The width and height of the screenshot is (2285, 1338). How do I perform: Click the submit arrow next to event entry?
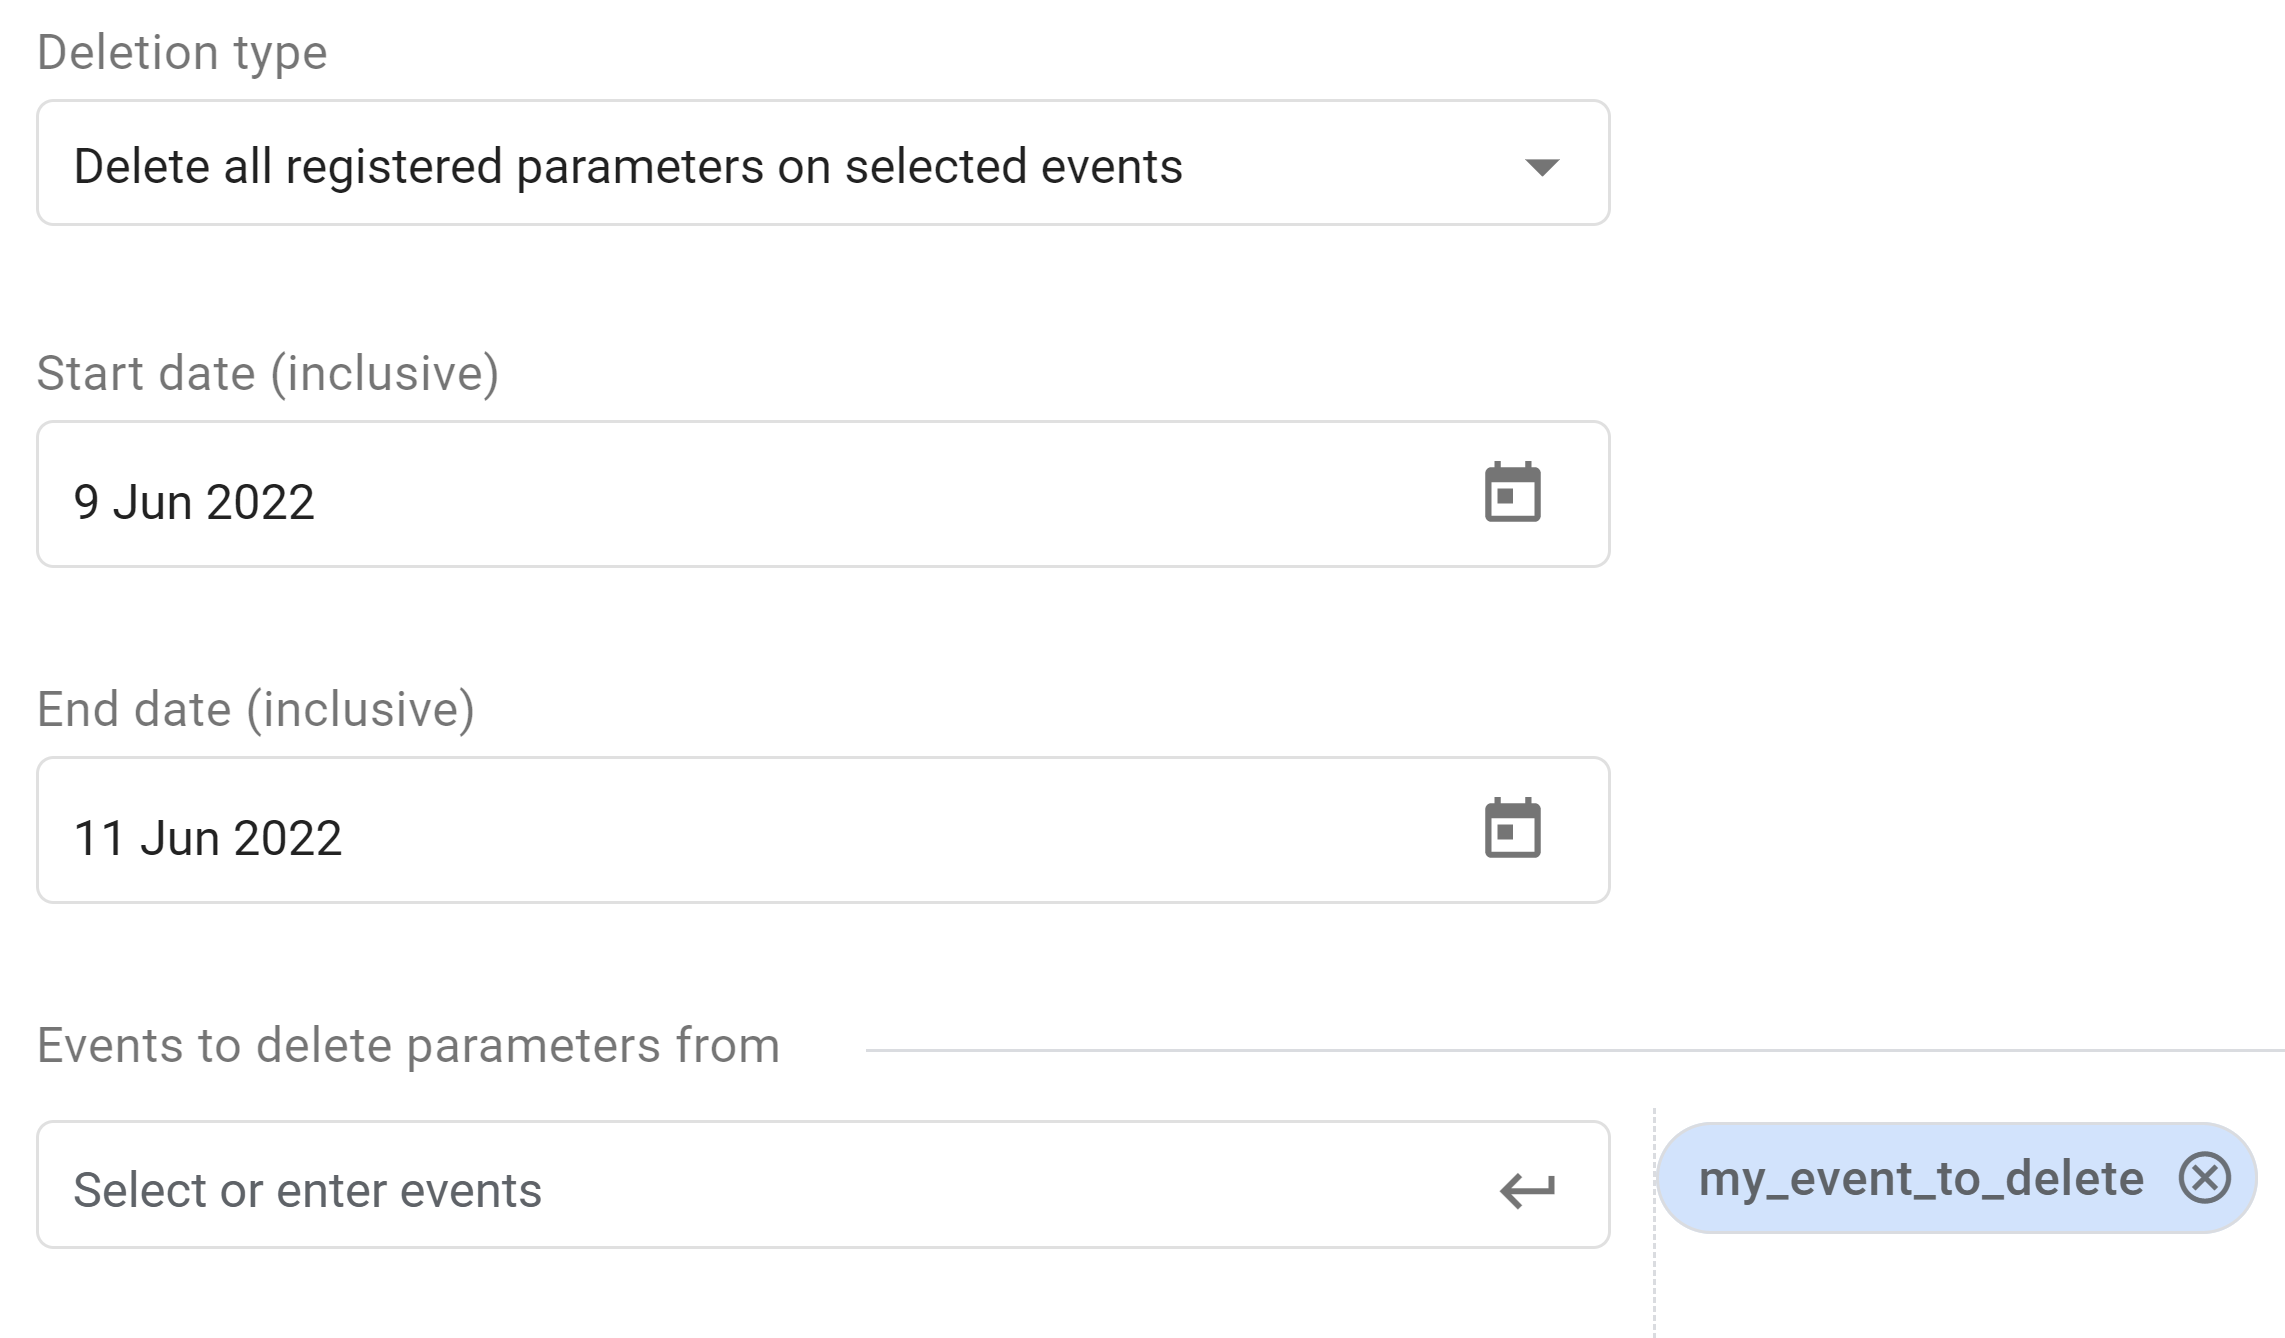1527,1189
